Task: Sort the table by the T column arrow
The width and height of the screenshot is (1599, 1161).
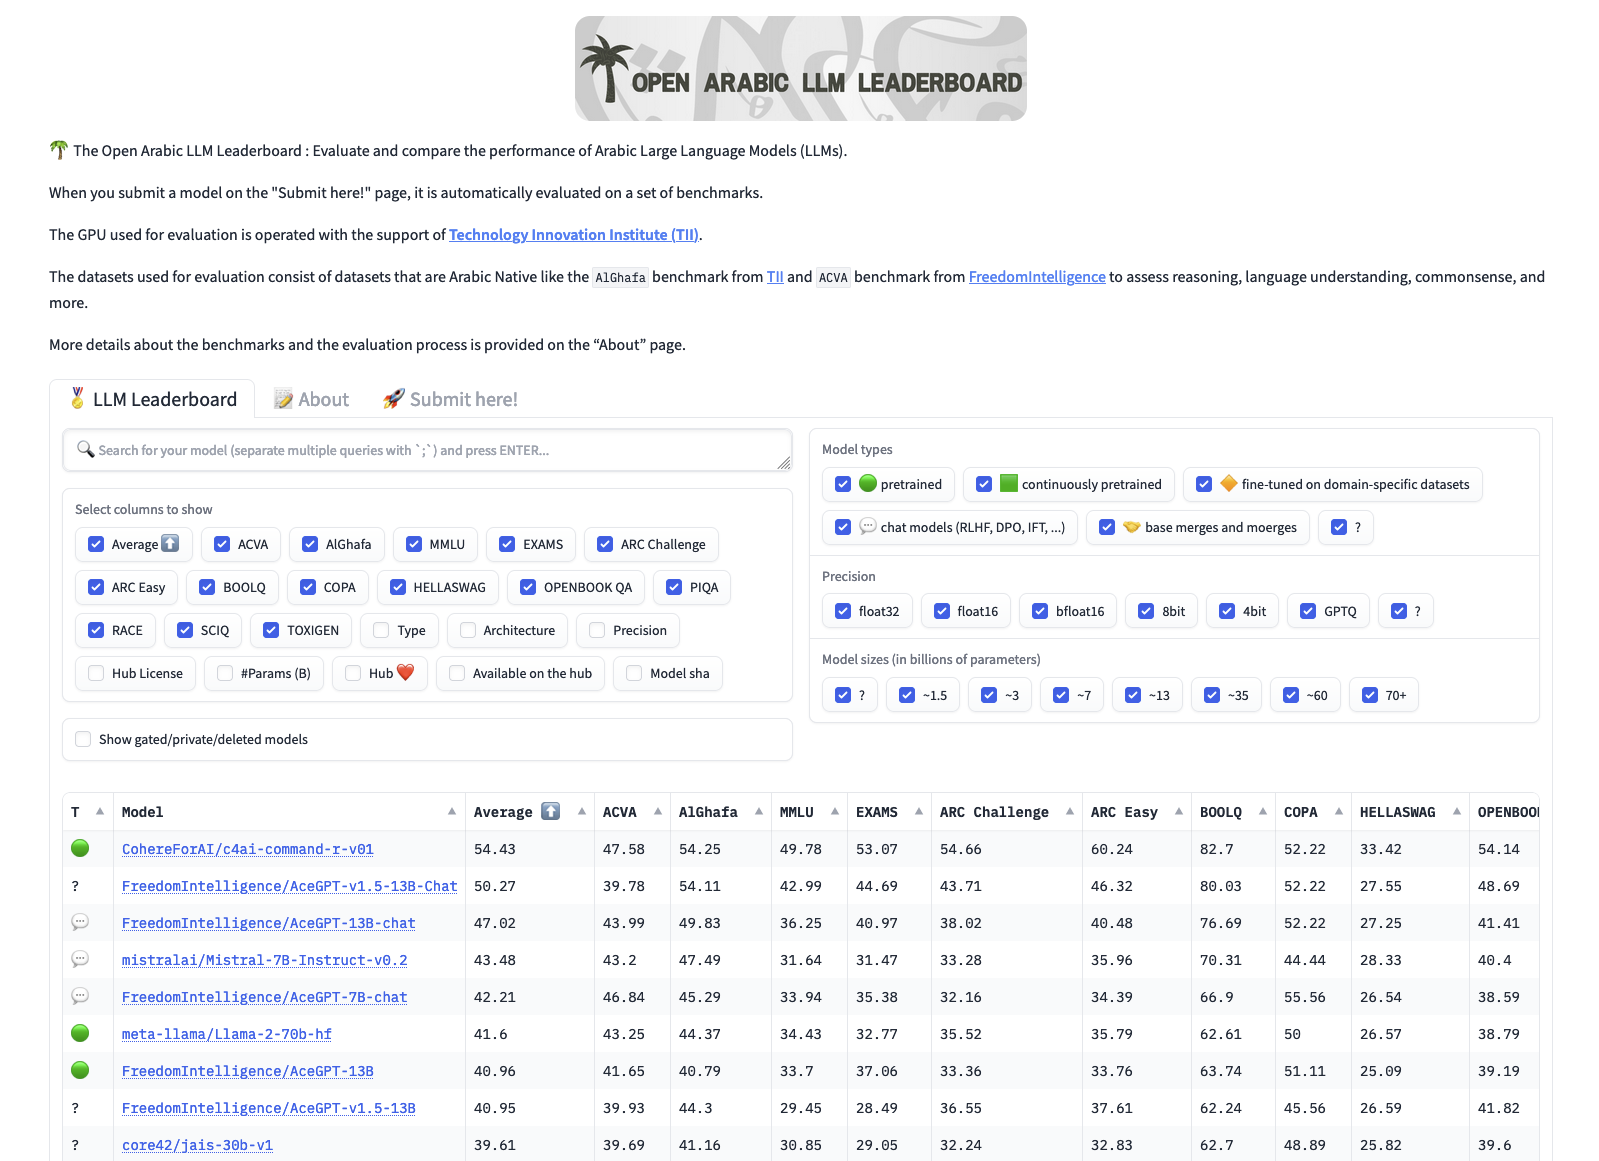Action: (x=100, y=811)
